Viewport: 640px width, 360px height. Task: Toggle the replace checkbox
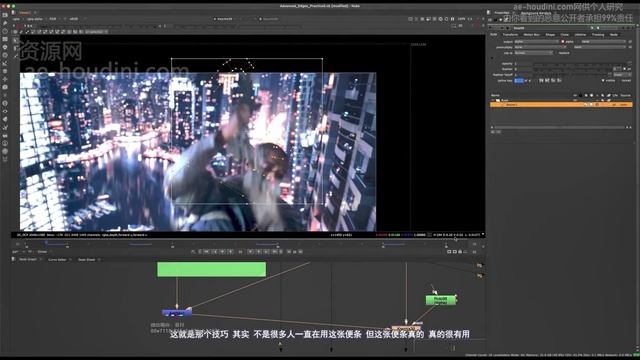(556, 53)
